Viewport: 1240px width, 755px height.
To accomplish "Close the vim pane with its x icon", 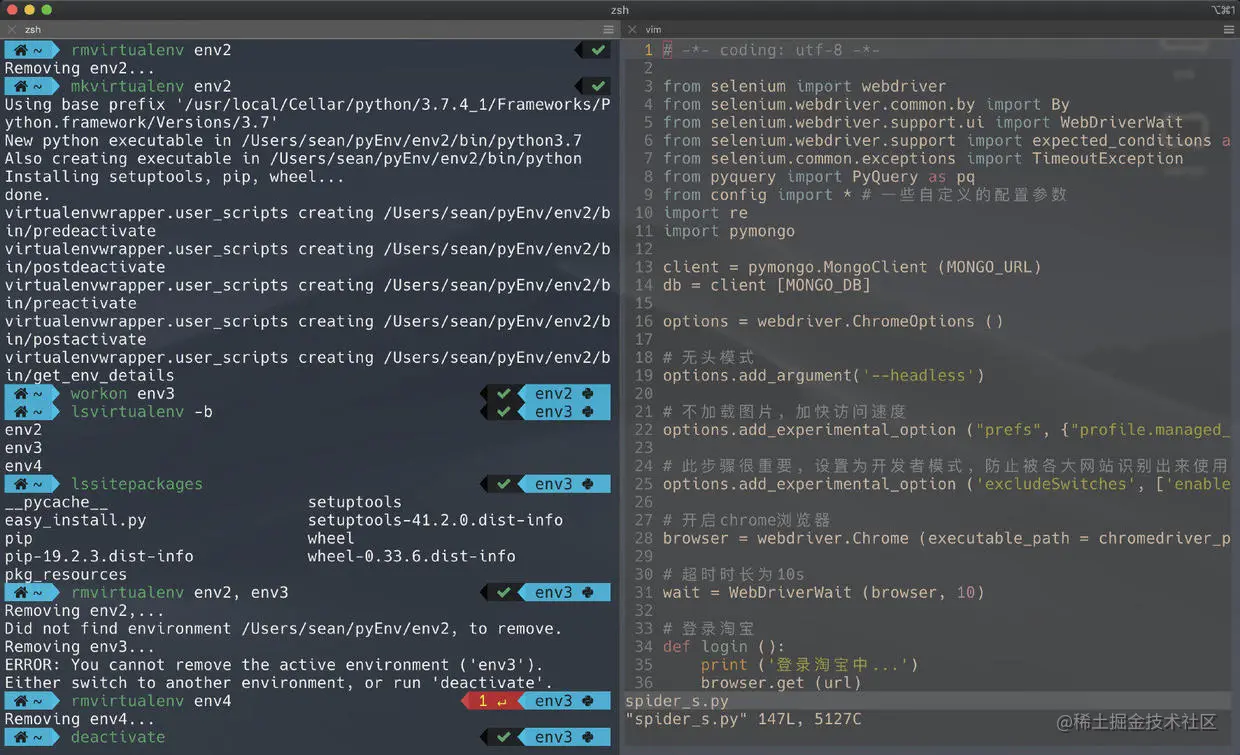I will (632, 30).
